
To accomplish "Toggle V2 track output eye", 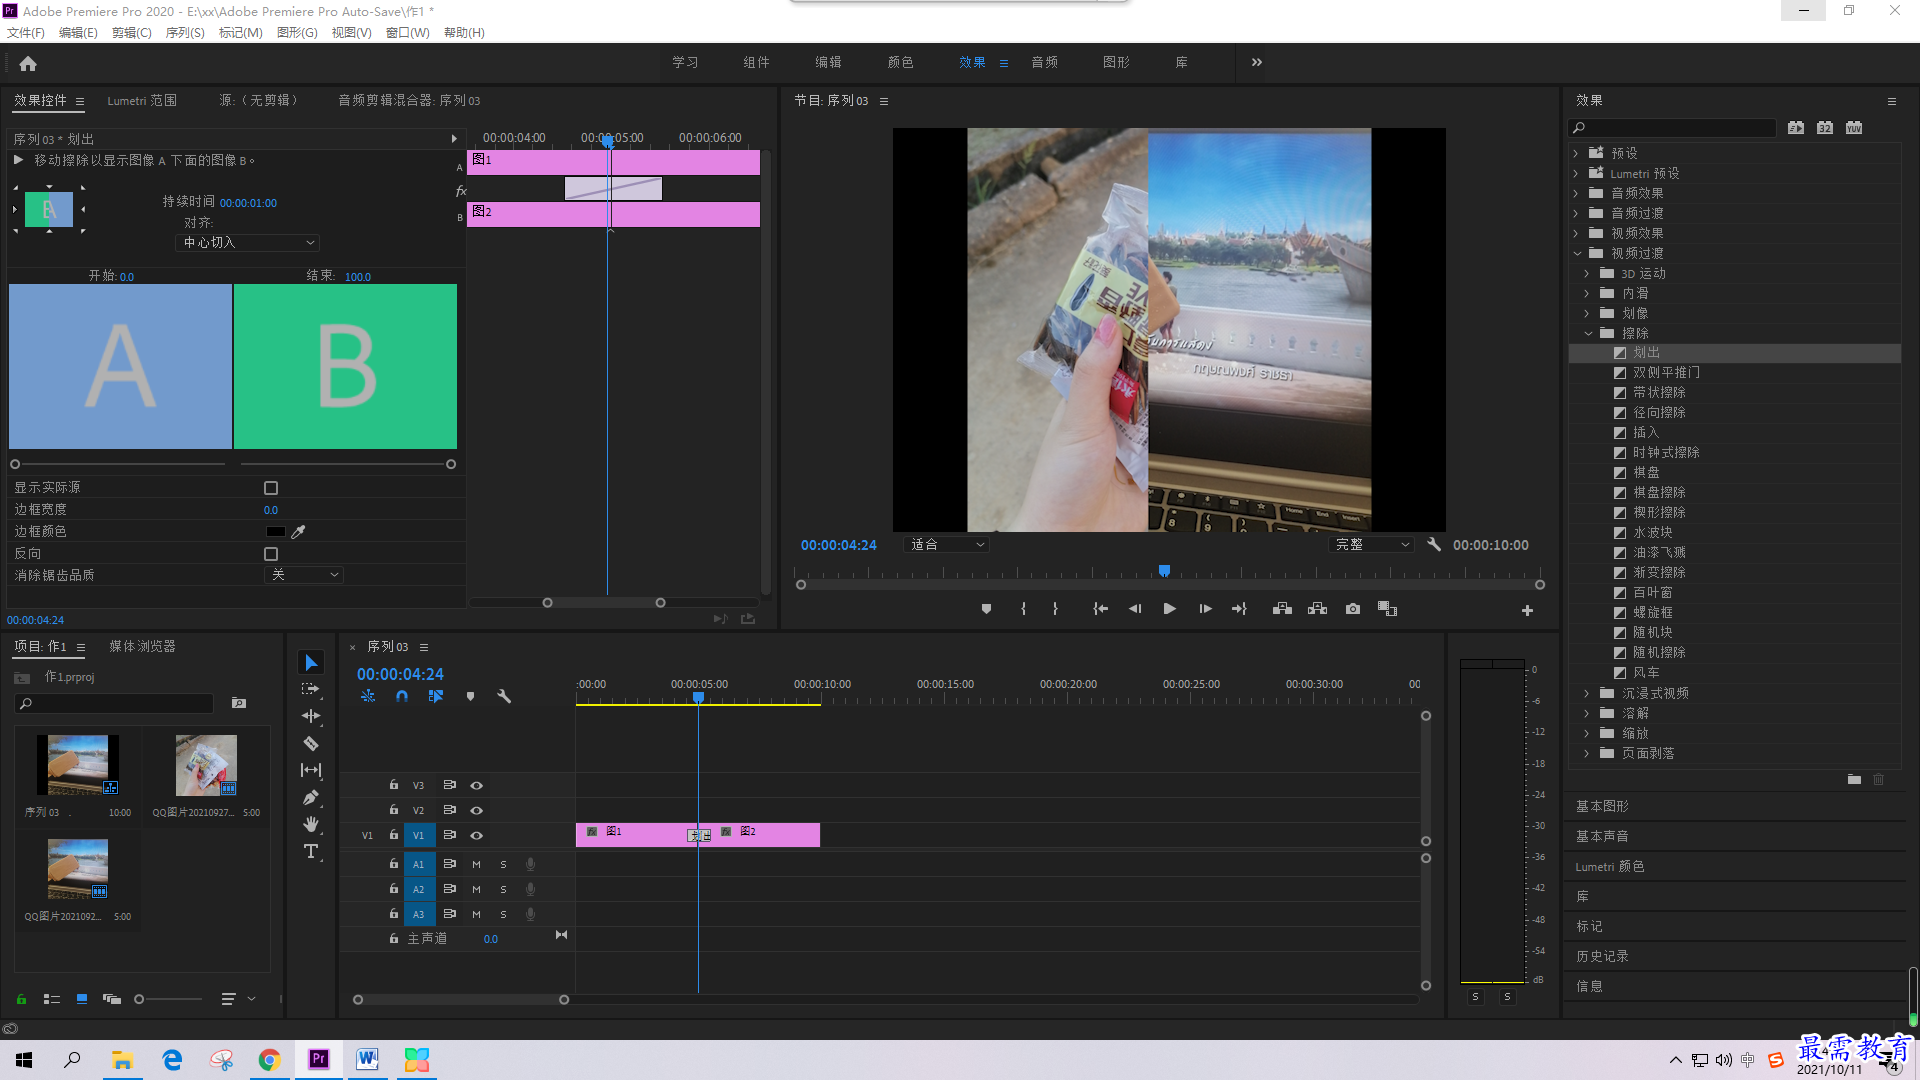I will [477, 811].
